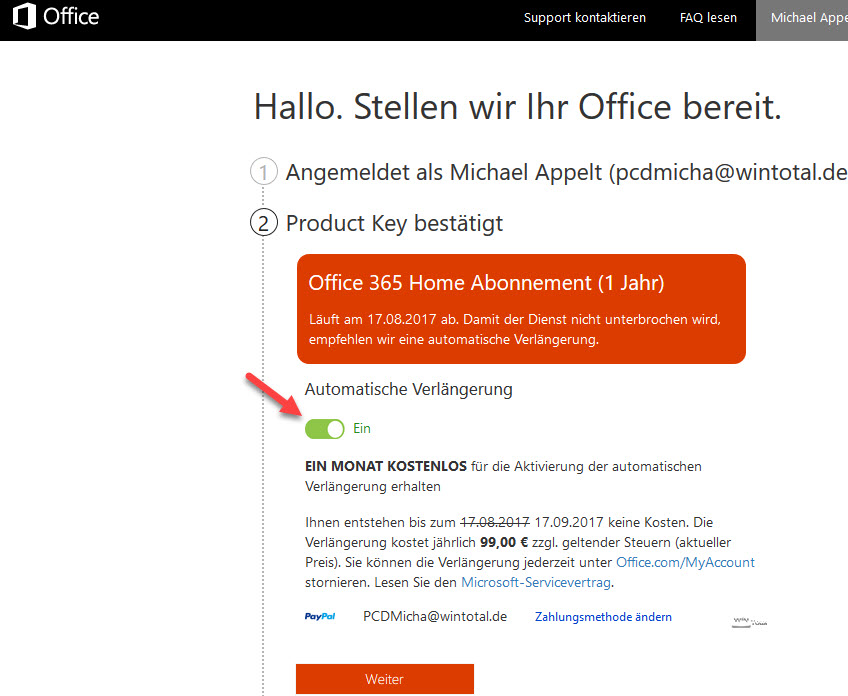Image resolution: width=848 pixels, height=696 pixels.
Task: Click the red arrow annotation
Action: [x=271, y=394]
